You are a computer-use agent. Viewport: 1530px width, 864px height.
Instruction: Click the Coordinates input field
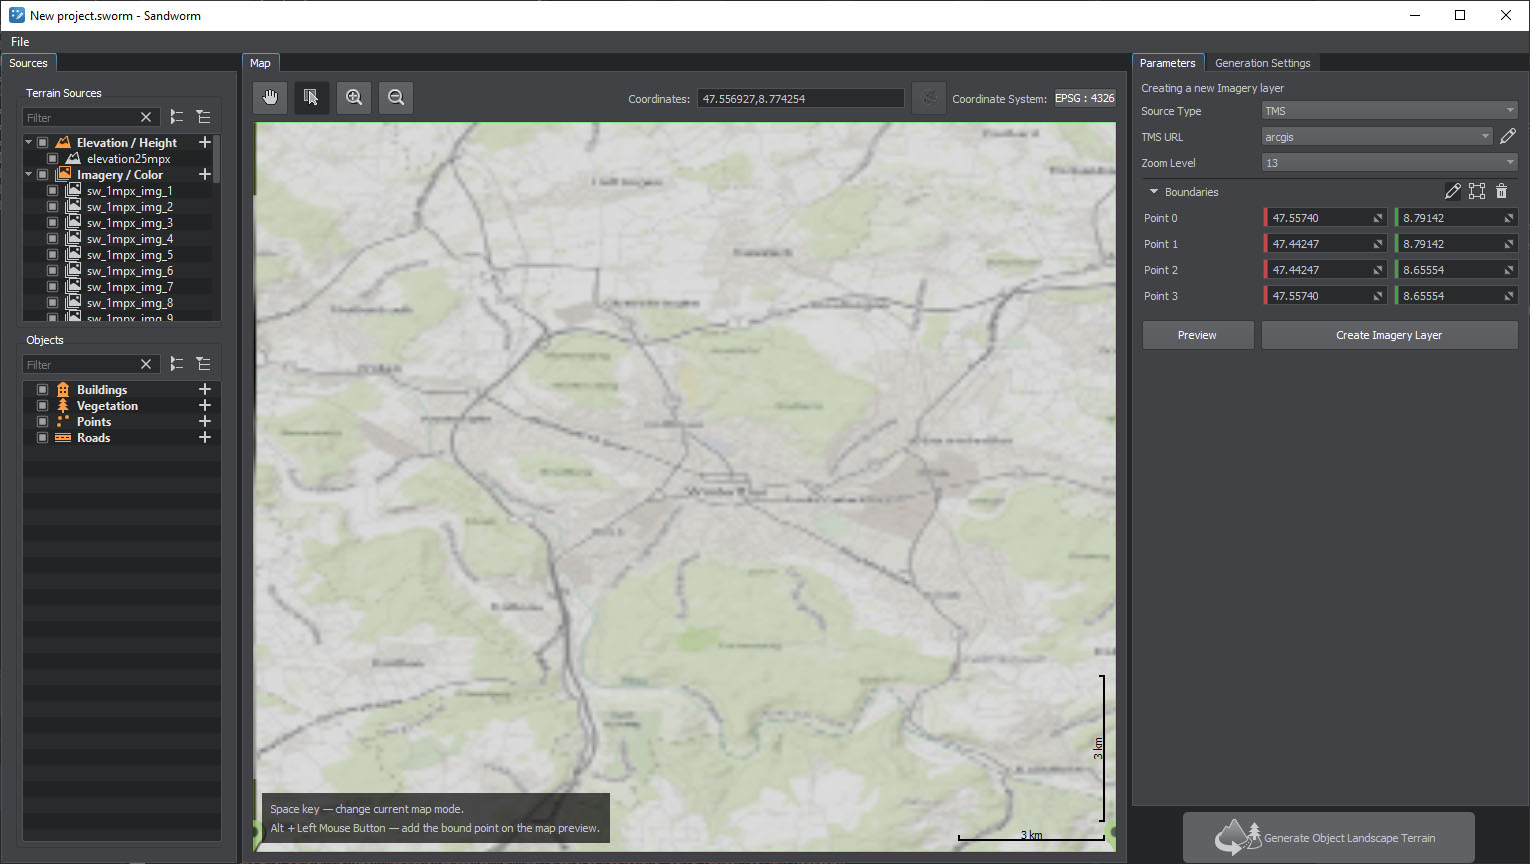click(800, 99)
